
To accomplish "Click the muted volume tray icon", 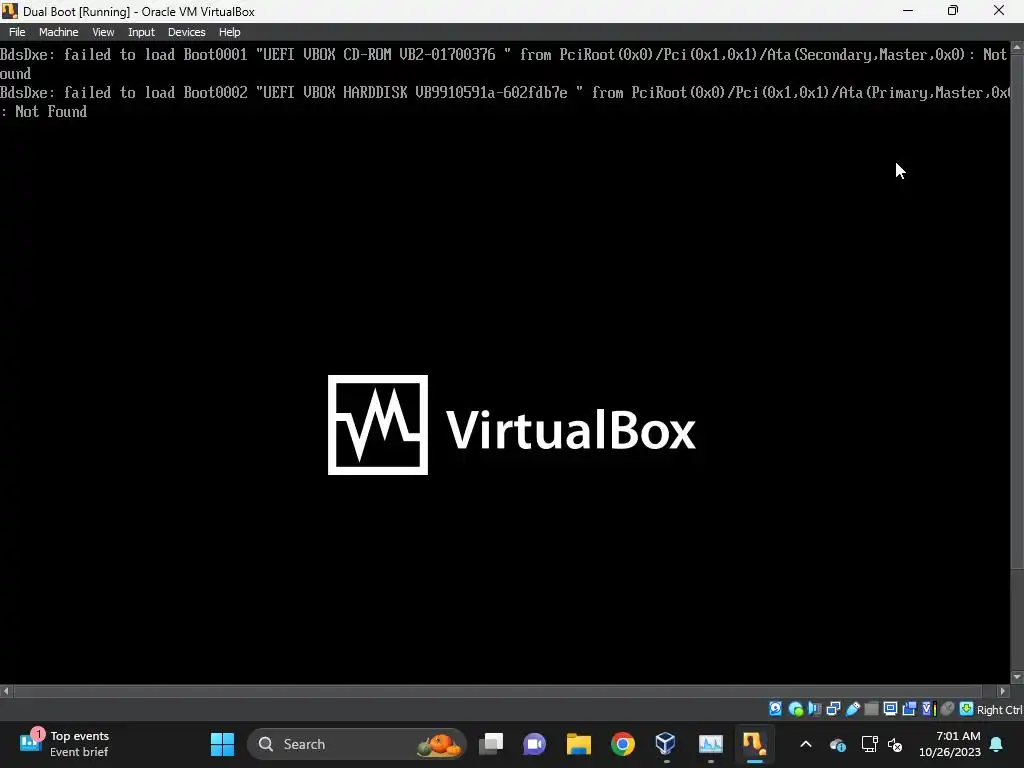I will [895, 744].
